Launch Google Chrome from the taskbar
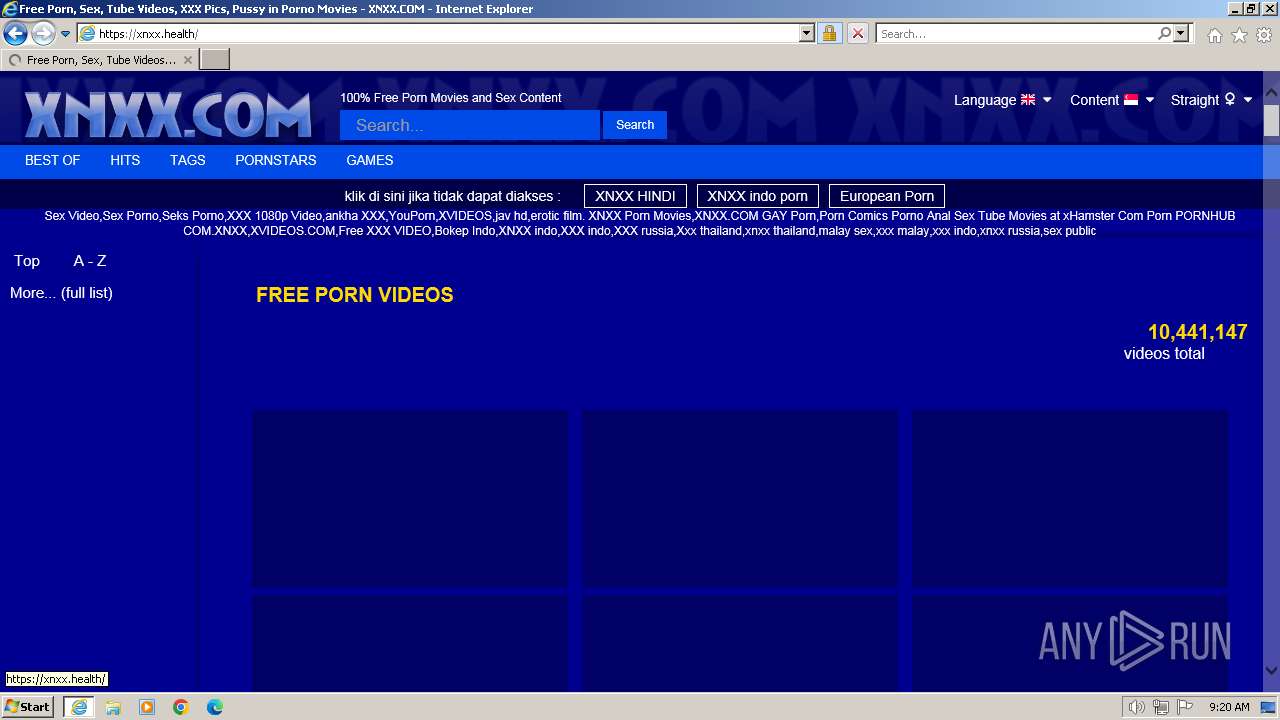Image resolution: width=1280 pixels, height=720 pixels. point(181,707)
